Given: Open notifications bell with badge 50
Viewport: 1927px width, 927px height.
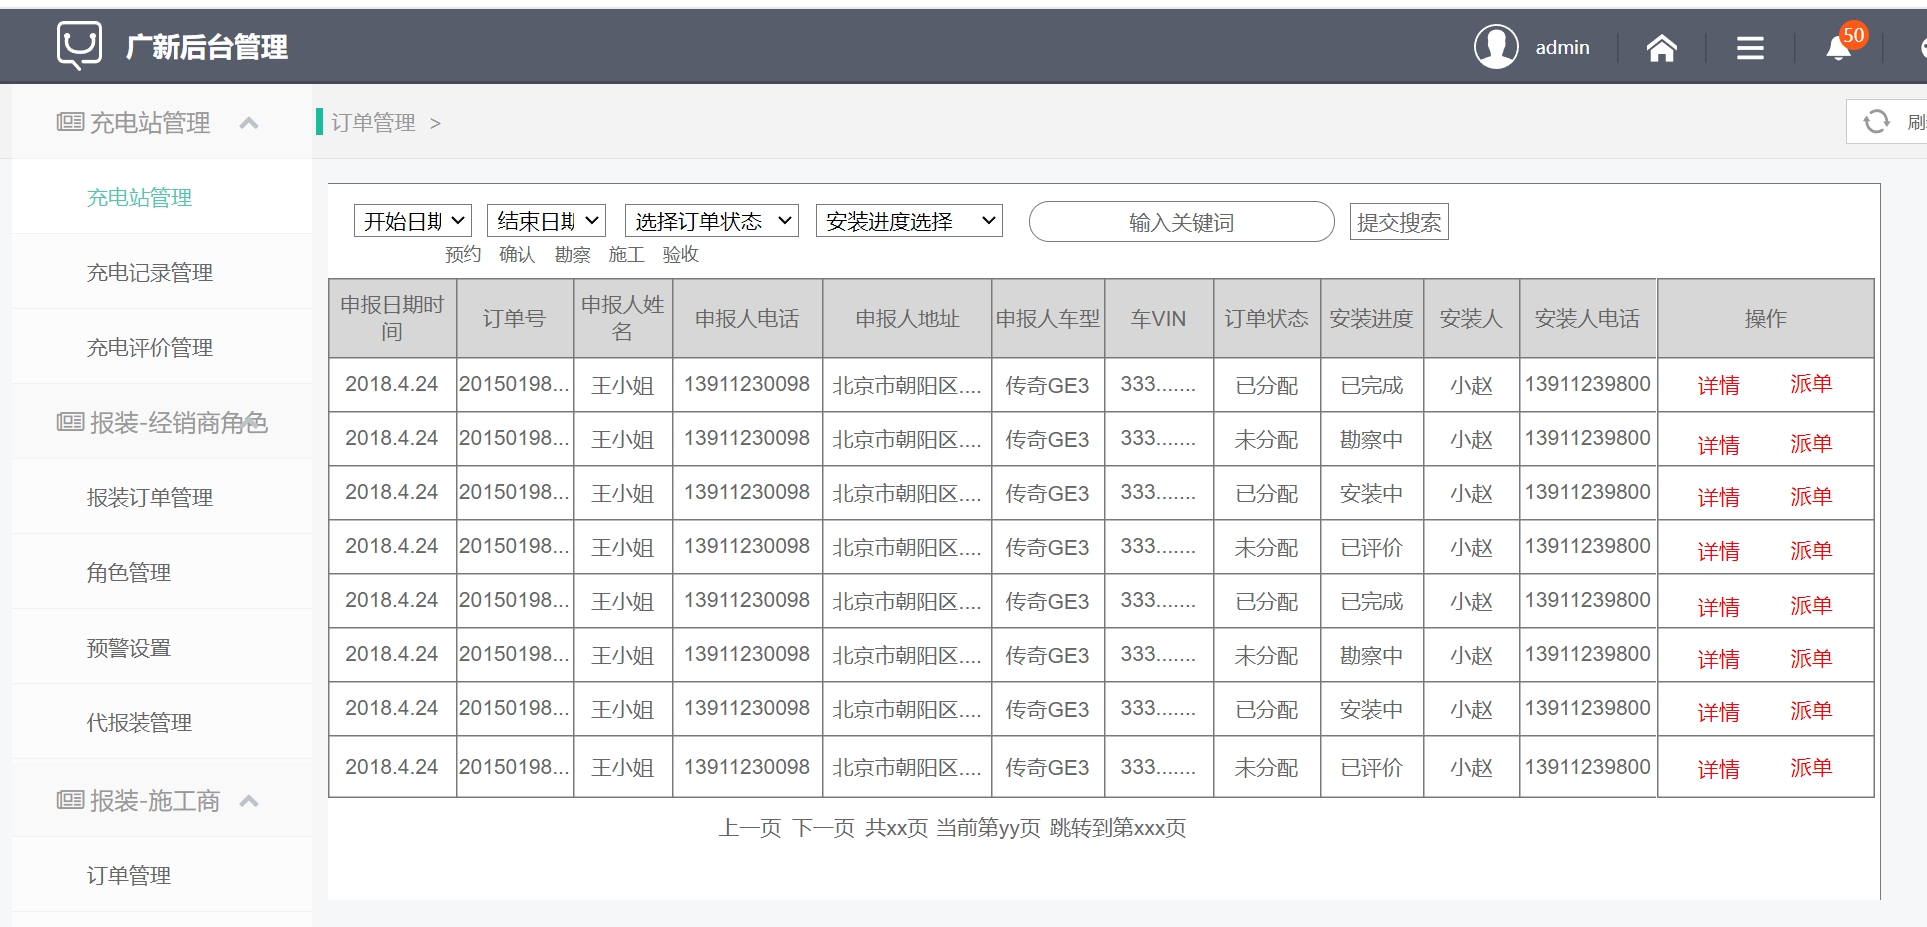Looking at the screenshot, I should point(1840,45).
